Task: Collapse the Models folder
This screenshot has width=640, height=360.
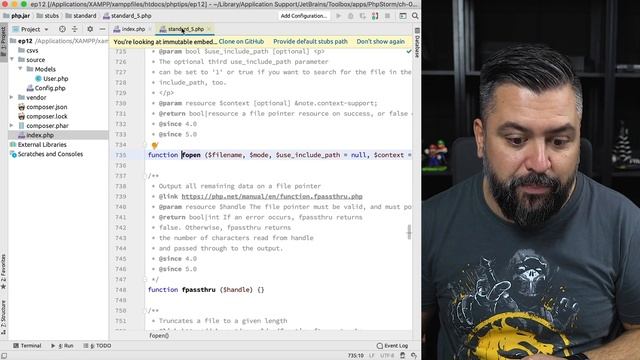Action: point(20,69)
